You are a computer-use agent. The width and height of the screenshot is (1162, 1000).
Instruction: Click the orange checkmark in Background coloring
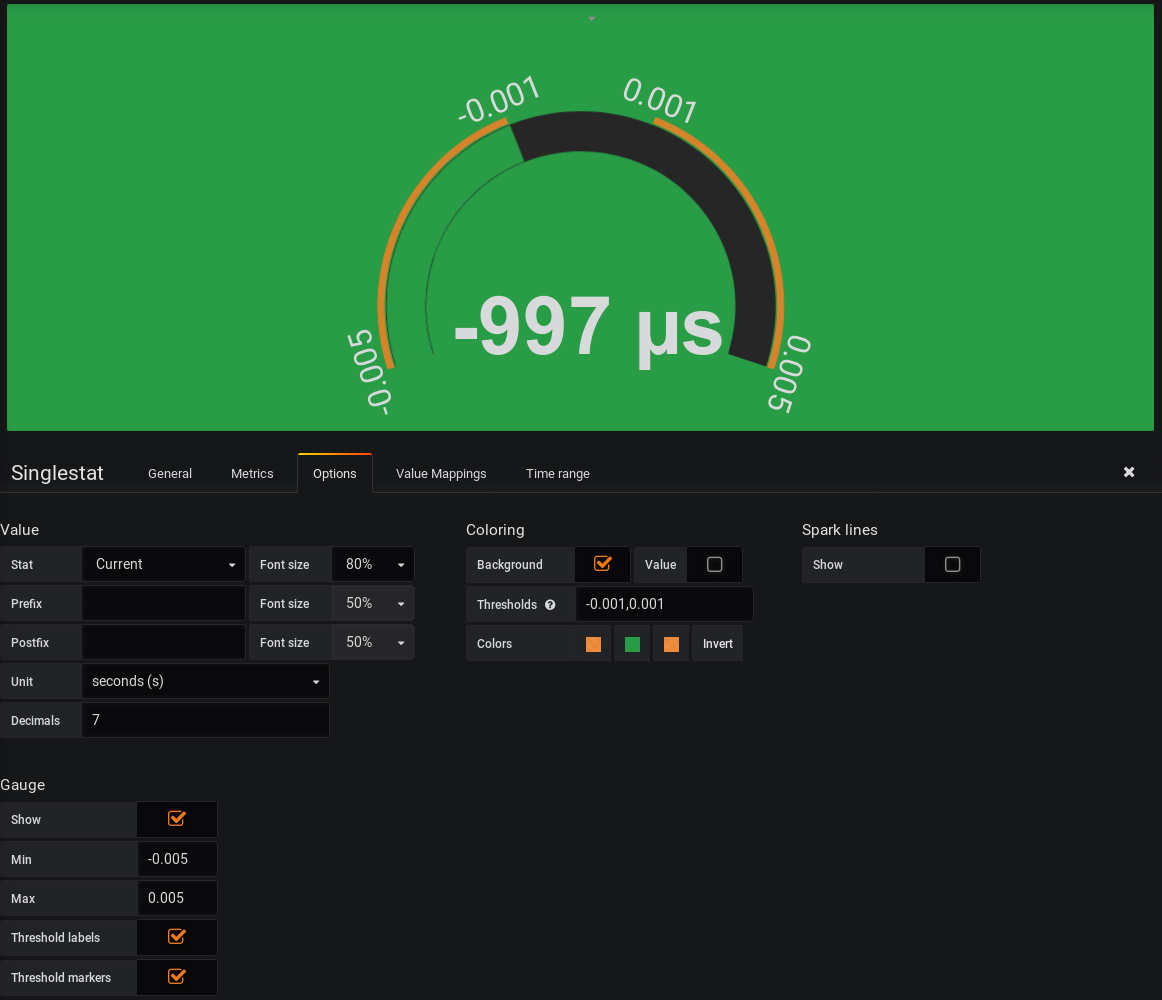point(602,564)
